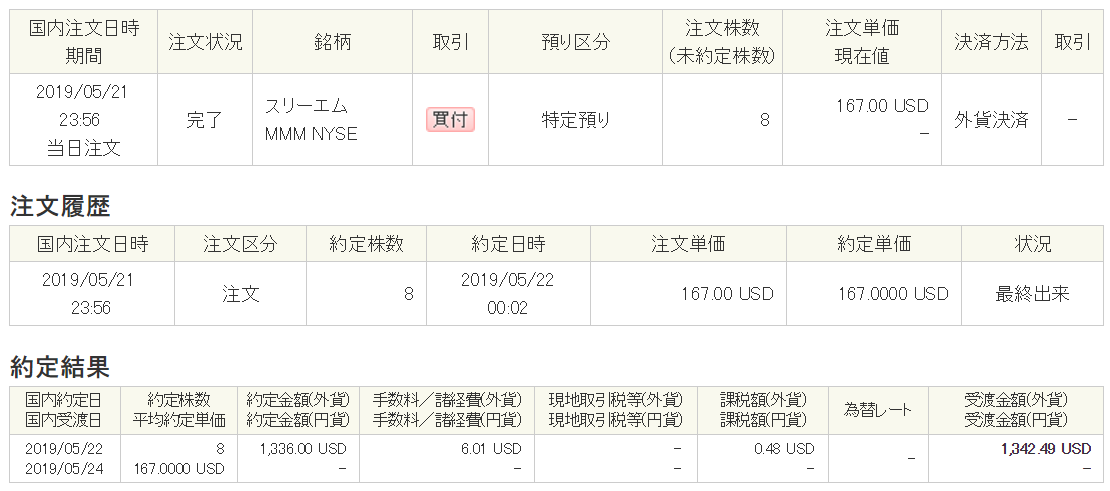Select the スリーエム MMM NYSE stock name

tap(310, 120)
